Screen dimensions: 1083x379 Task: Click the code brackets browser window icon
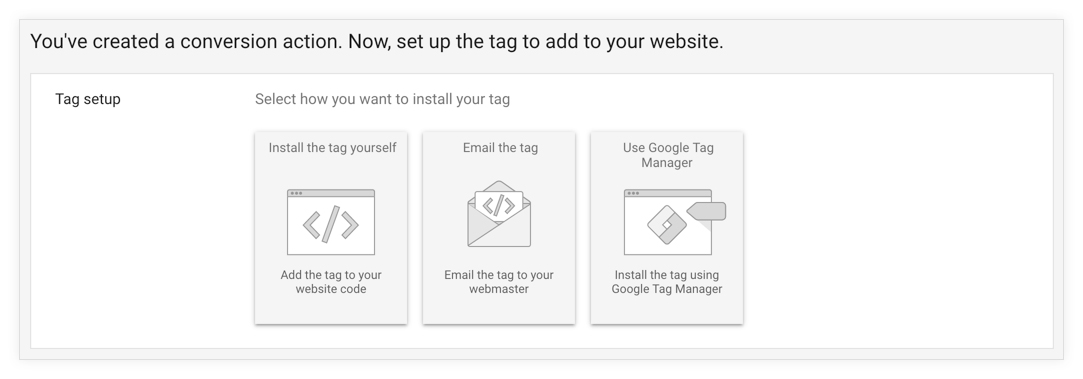331,222
